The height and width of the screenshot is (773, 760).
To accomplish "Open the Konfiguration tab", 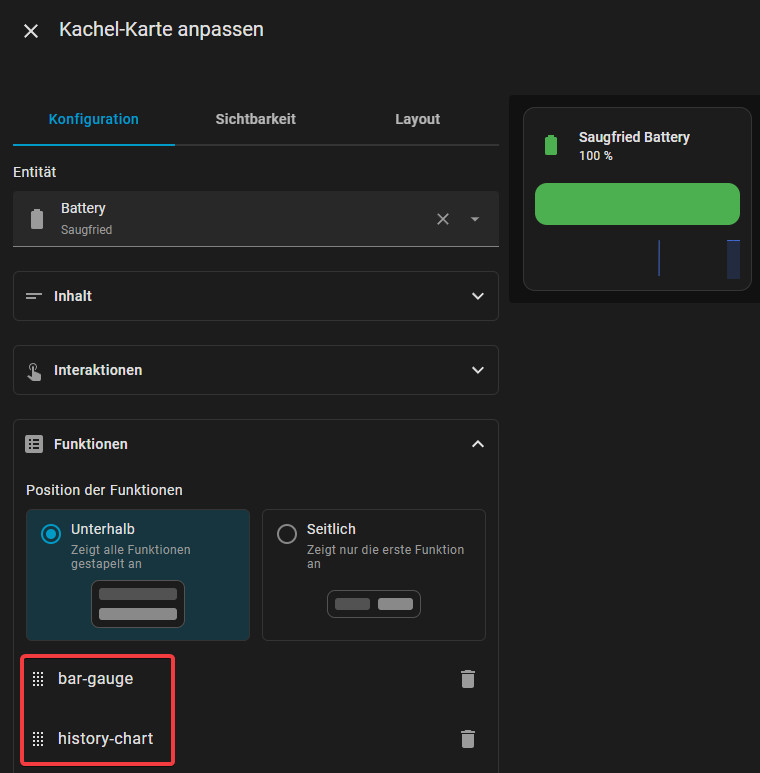I will pos(94,119).
